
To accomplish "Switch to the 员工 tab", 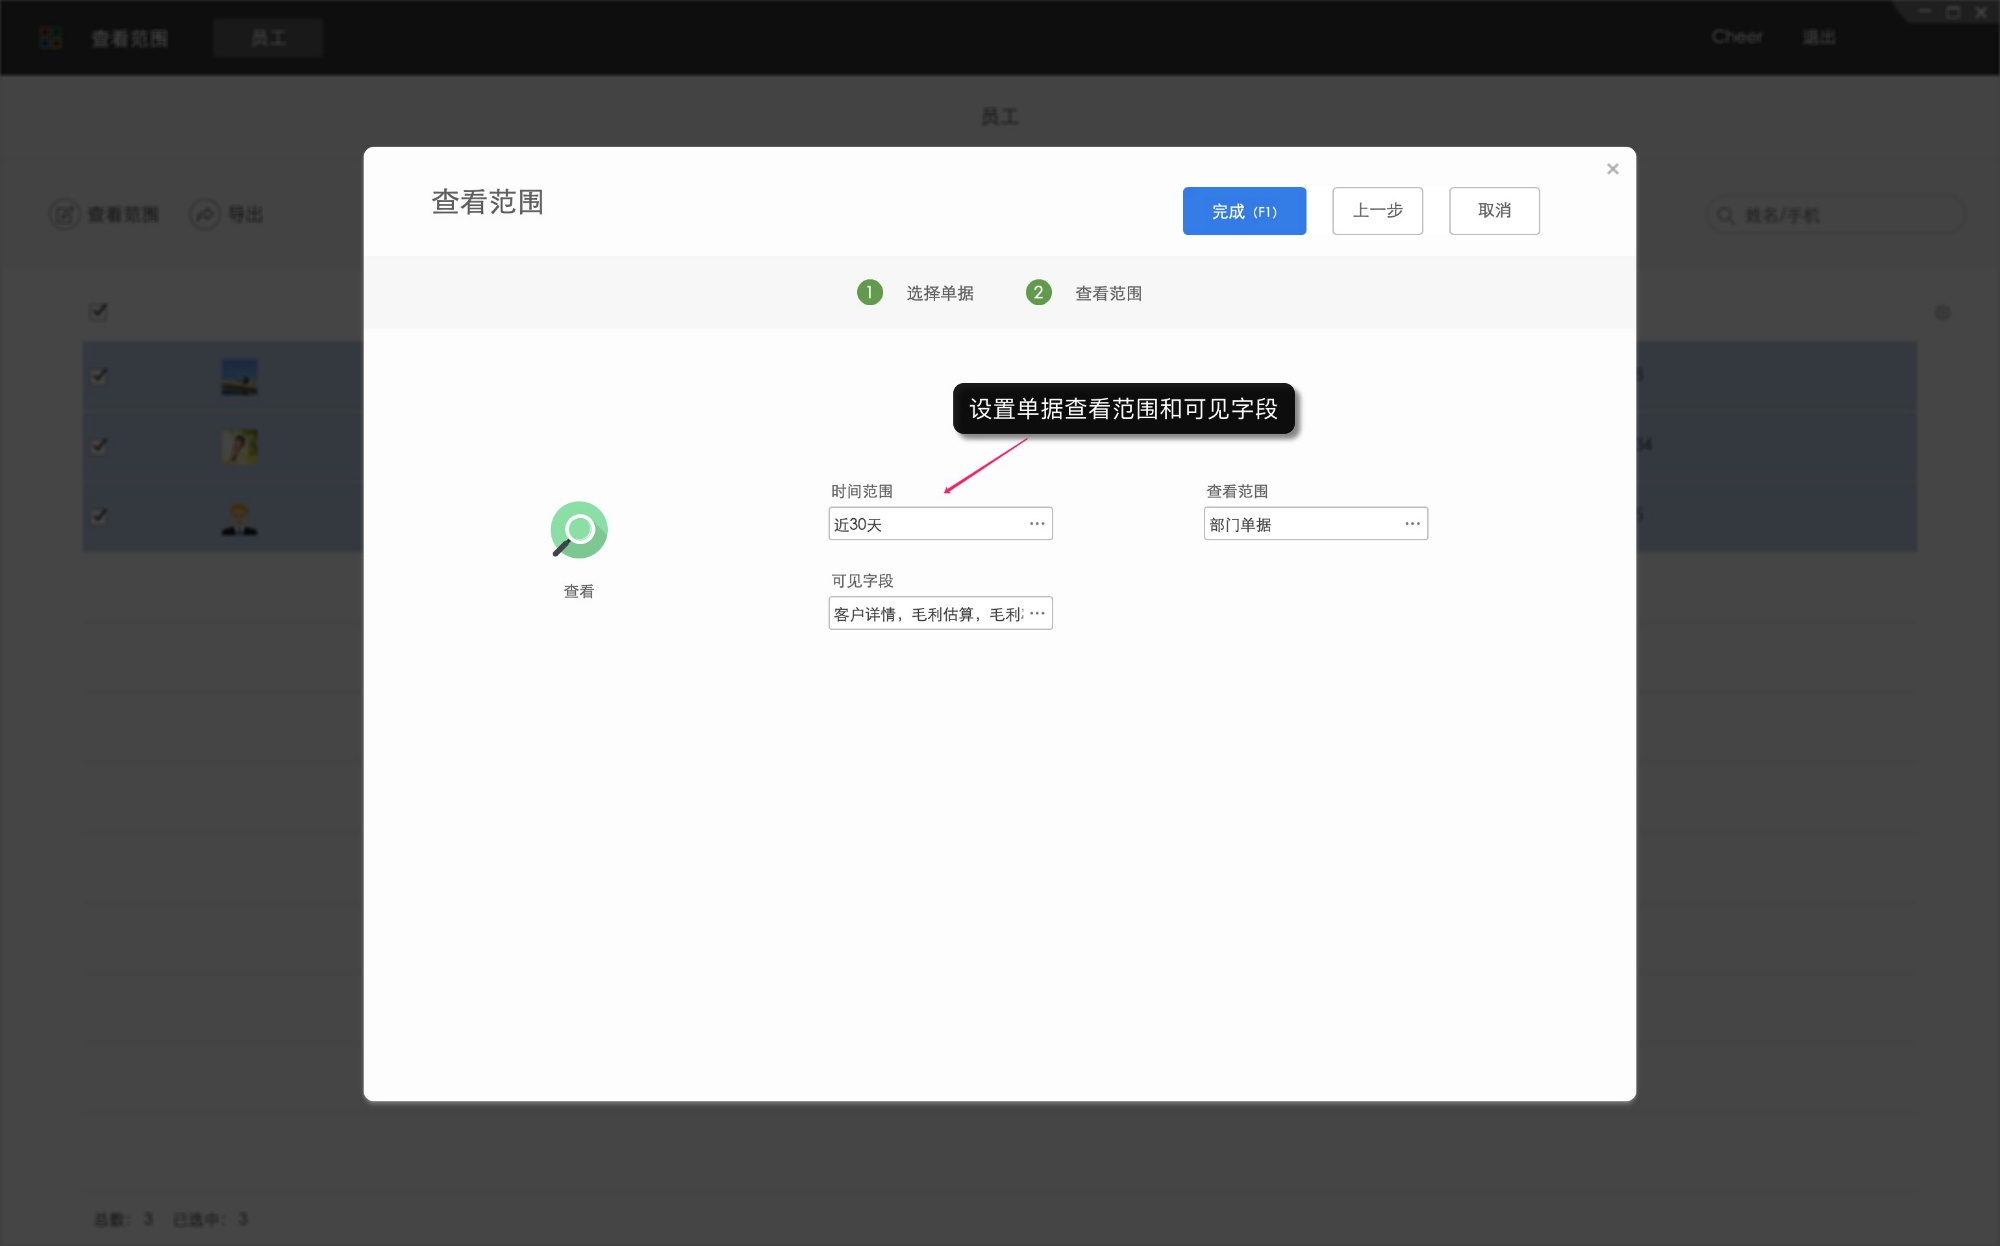I will click(x=267, y=37).
